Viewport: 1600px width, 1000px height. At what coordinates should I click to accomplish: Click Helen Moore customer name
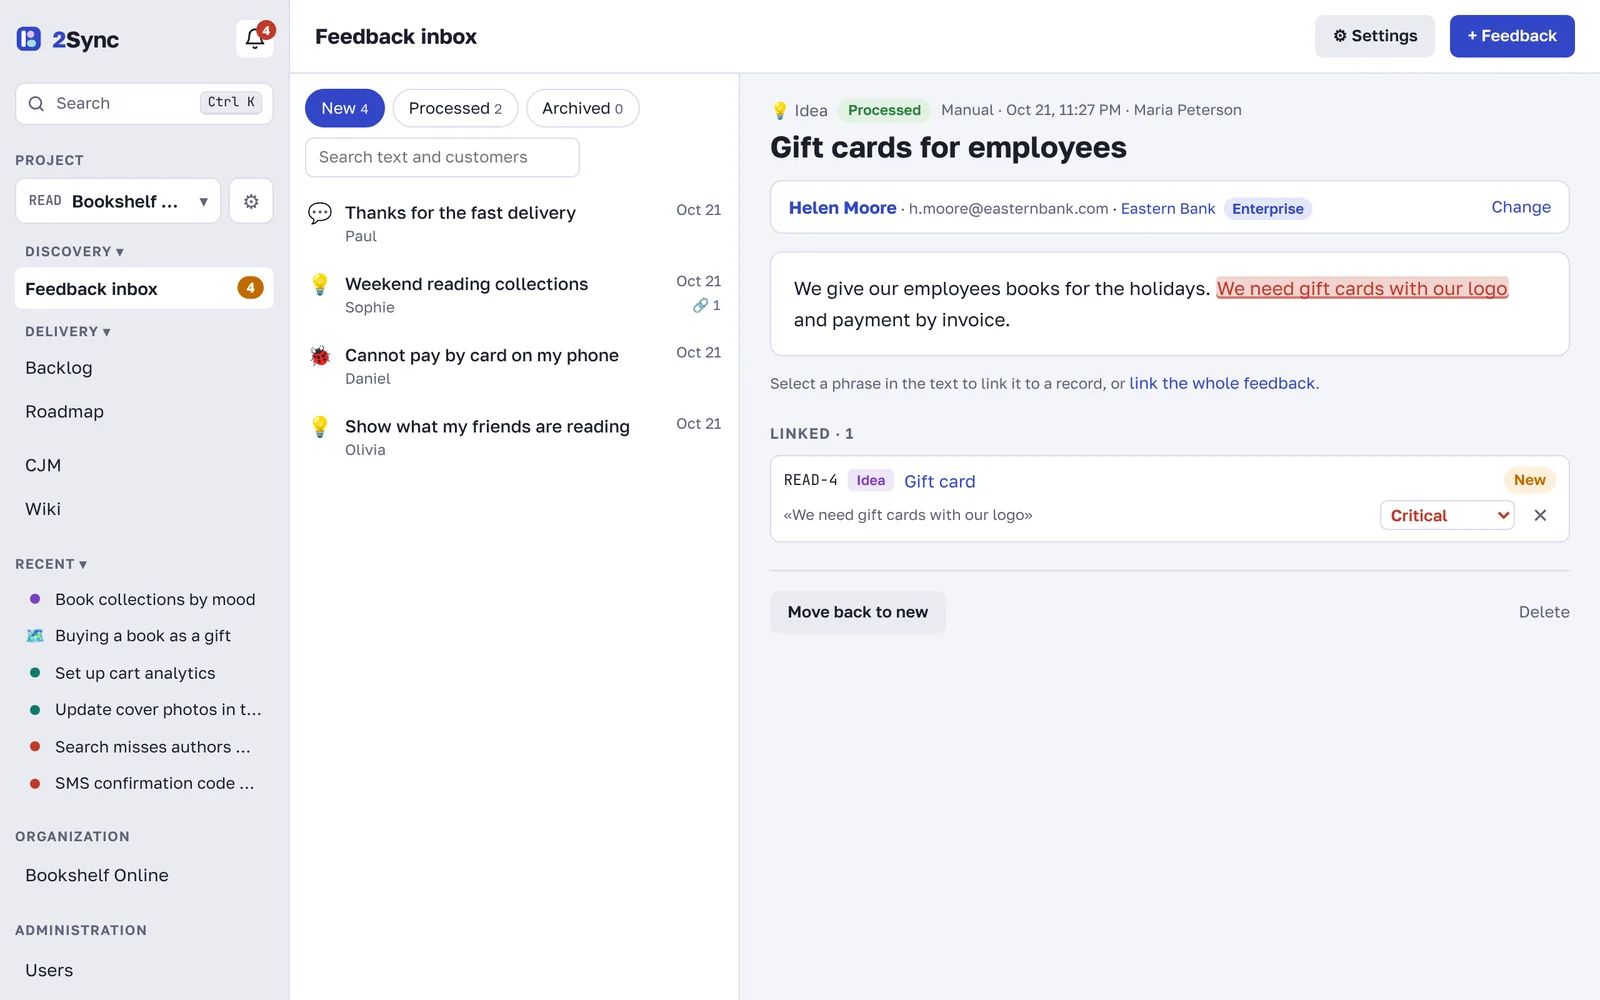[x=842, y=208]
